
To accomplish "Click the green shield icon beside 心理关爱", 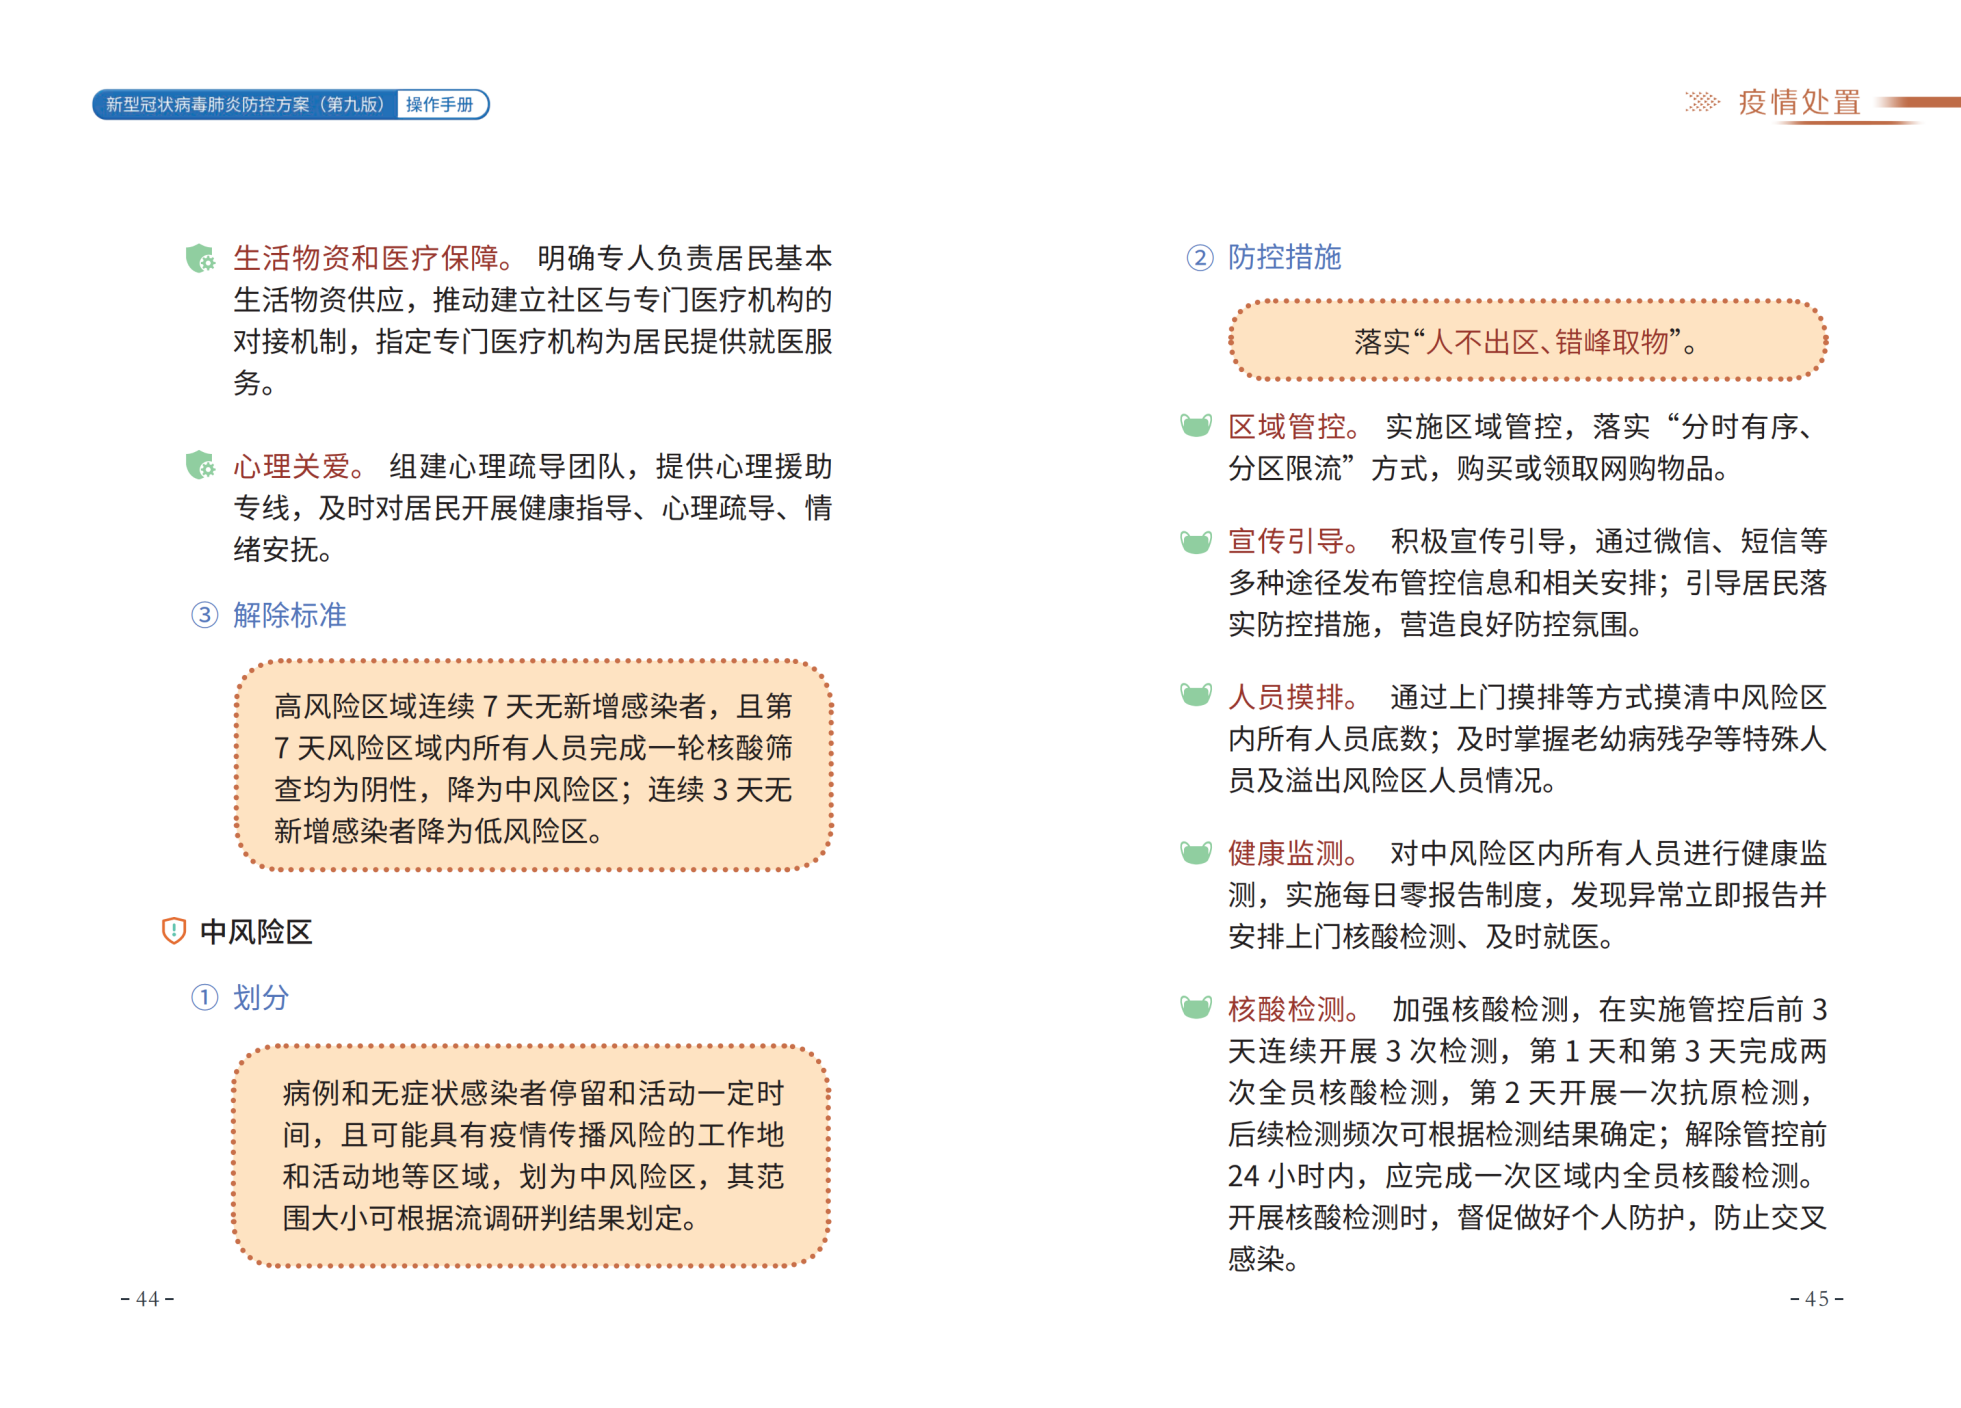I will click(x=200, y=466).
